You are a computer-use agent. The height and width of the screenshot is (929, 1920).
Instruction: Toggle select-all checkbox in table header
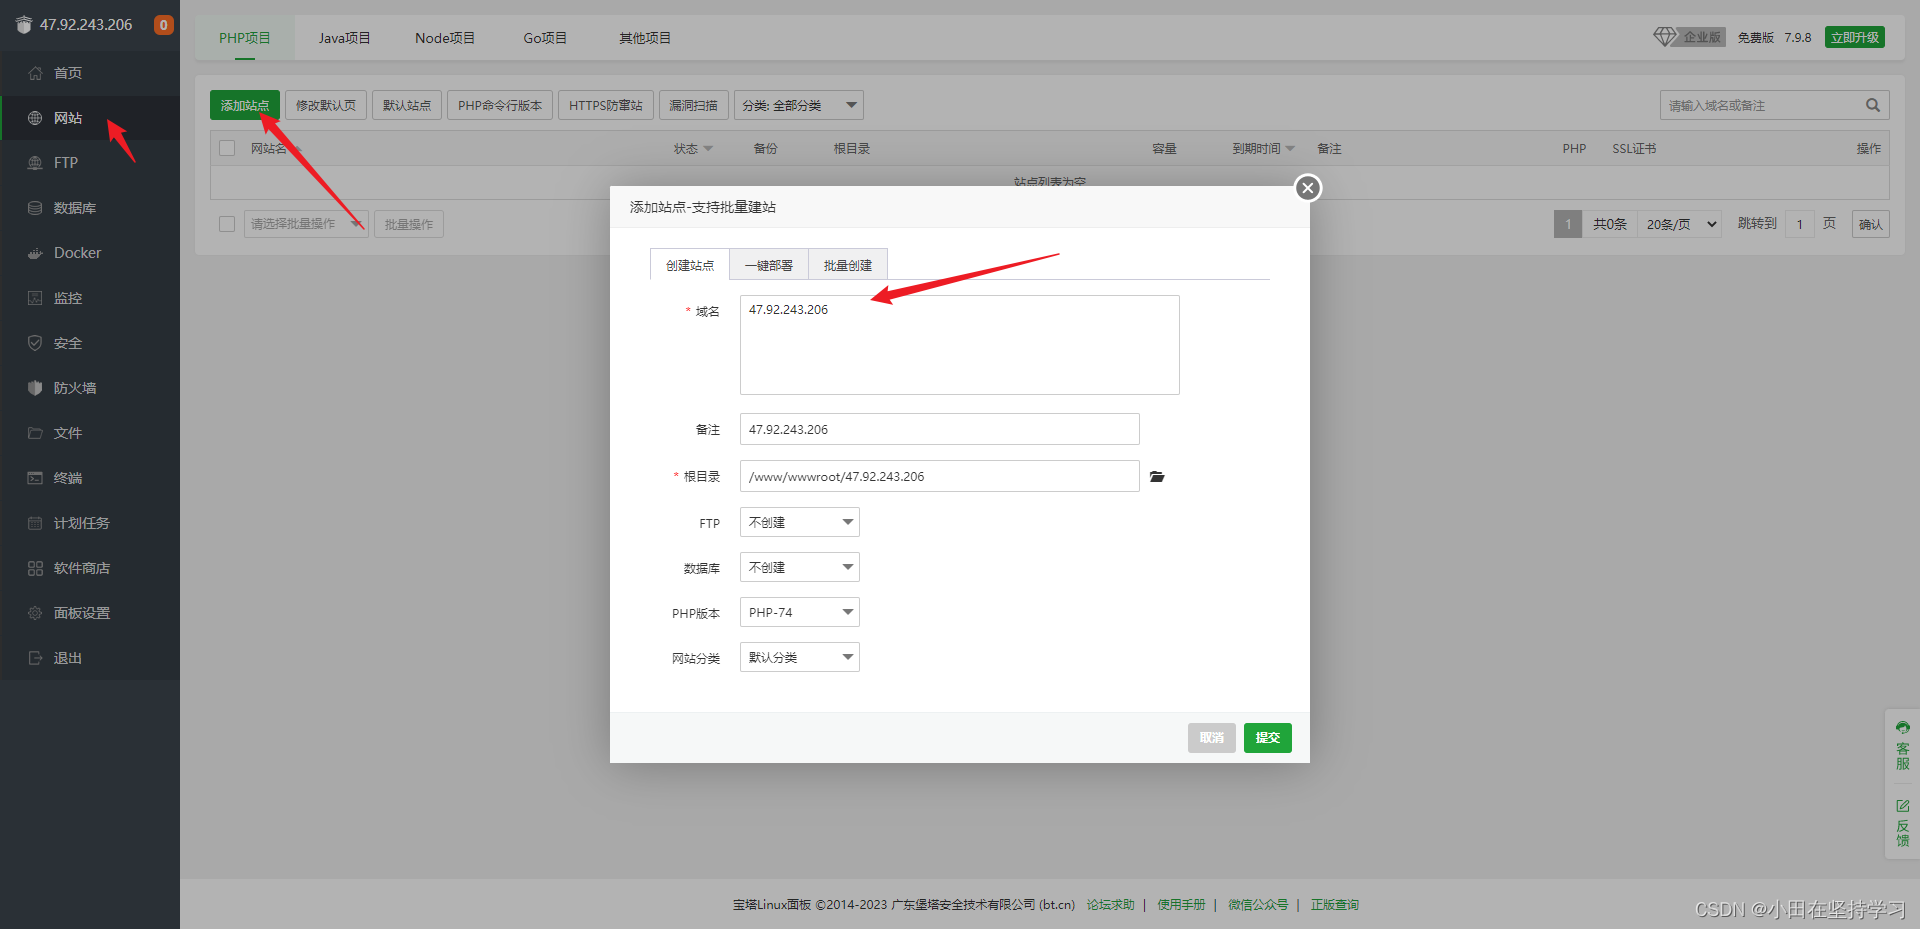227,148
